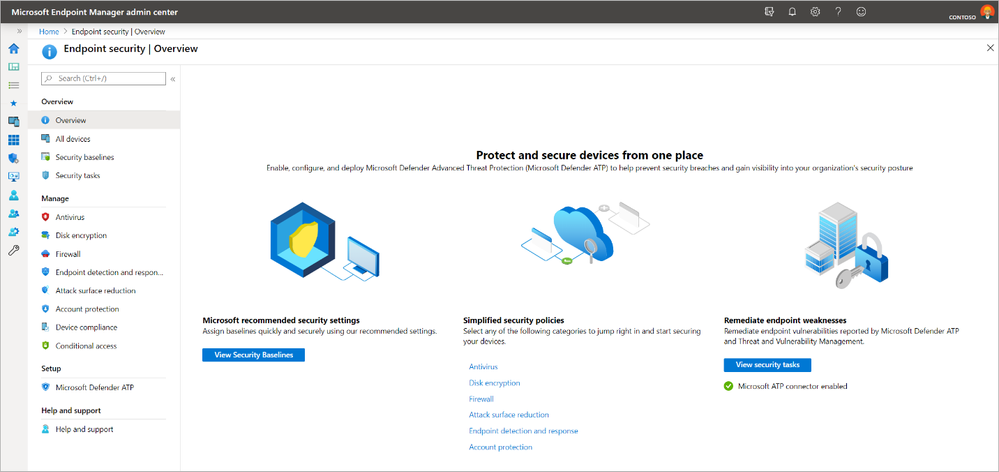The height and width of the screenshot is (472, 999).
Task: Open portal settings gear in top bar
Action: pyautogui.click(x=815, y=11)
